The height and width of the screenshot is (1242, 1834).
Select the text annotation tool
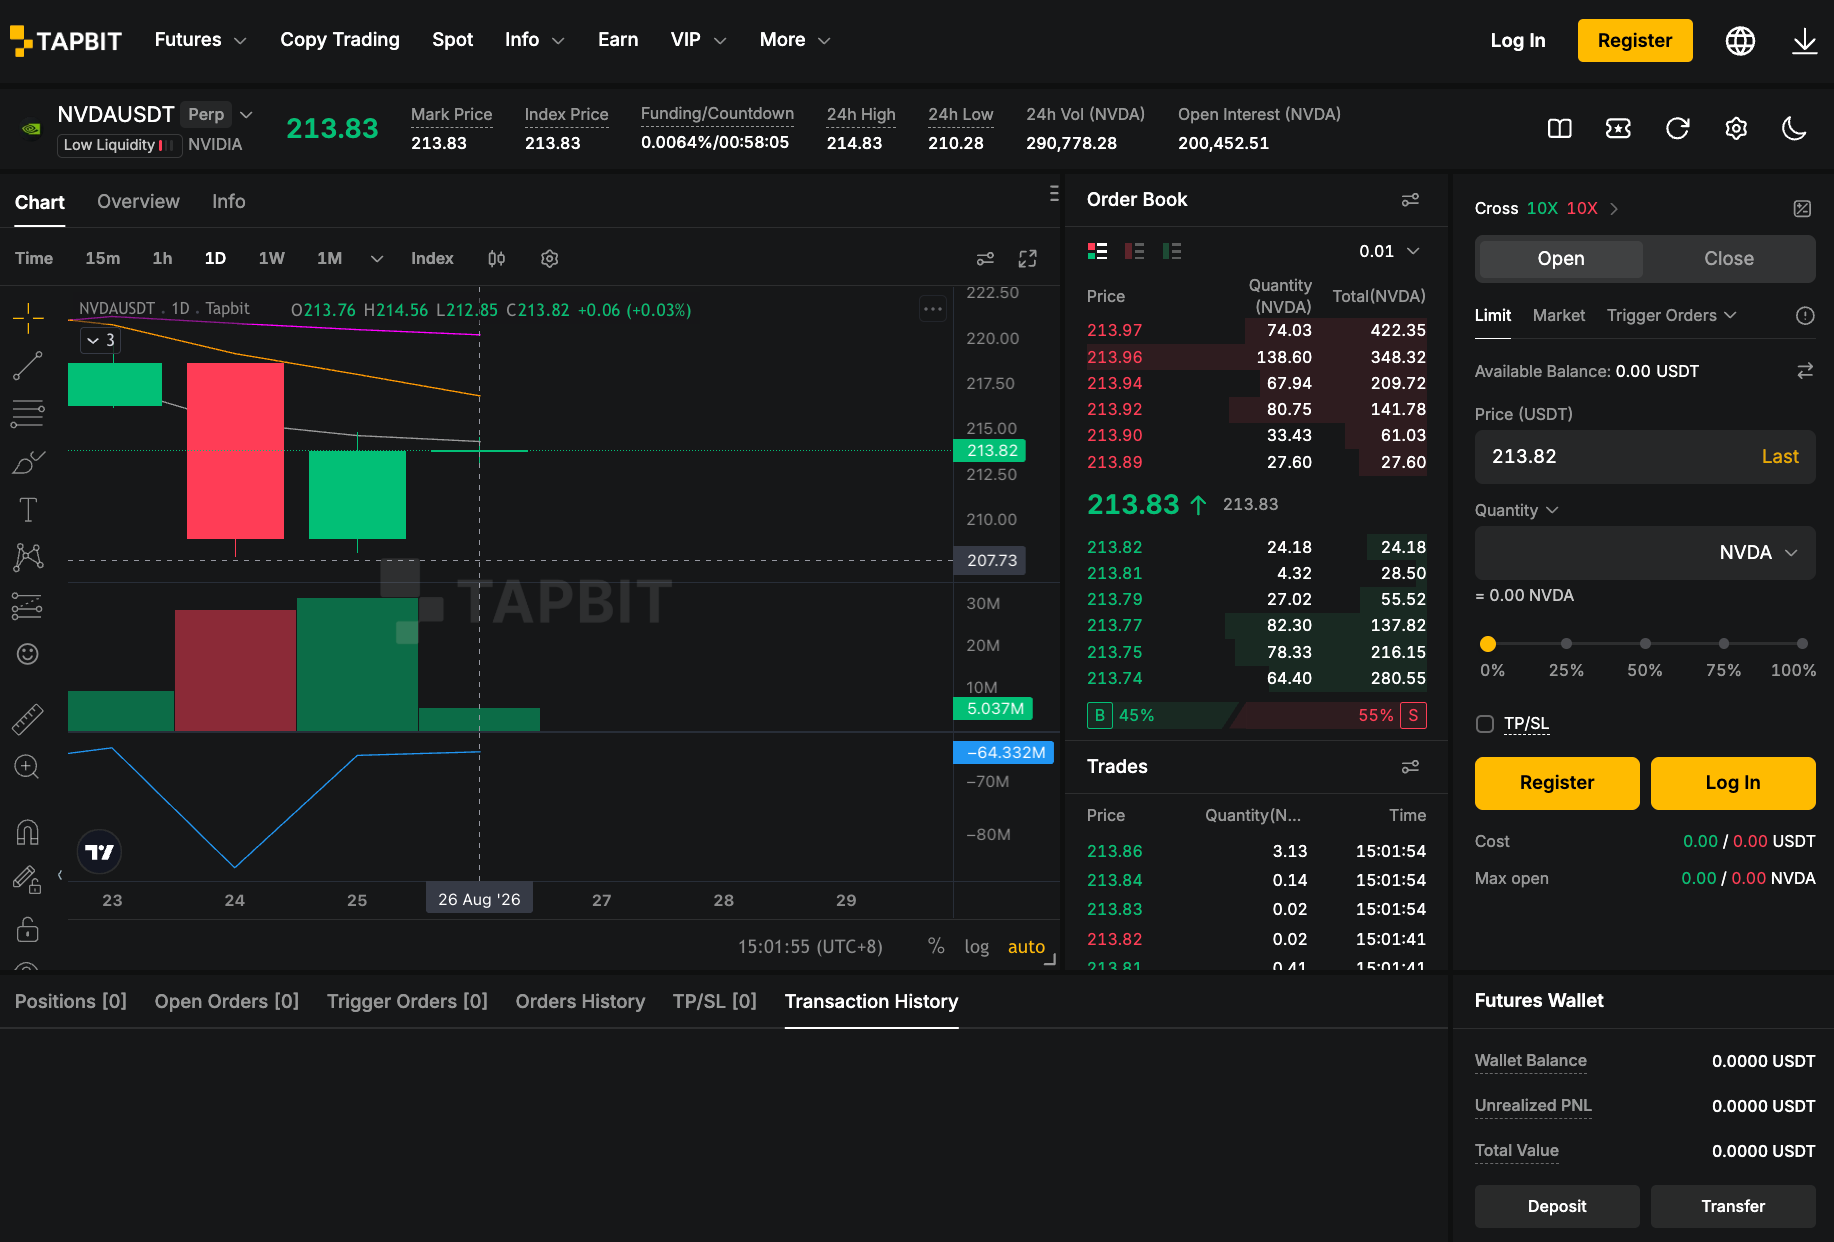28,510
